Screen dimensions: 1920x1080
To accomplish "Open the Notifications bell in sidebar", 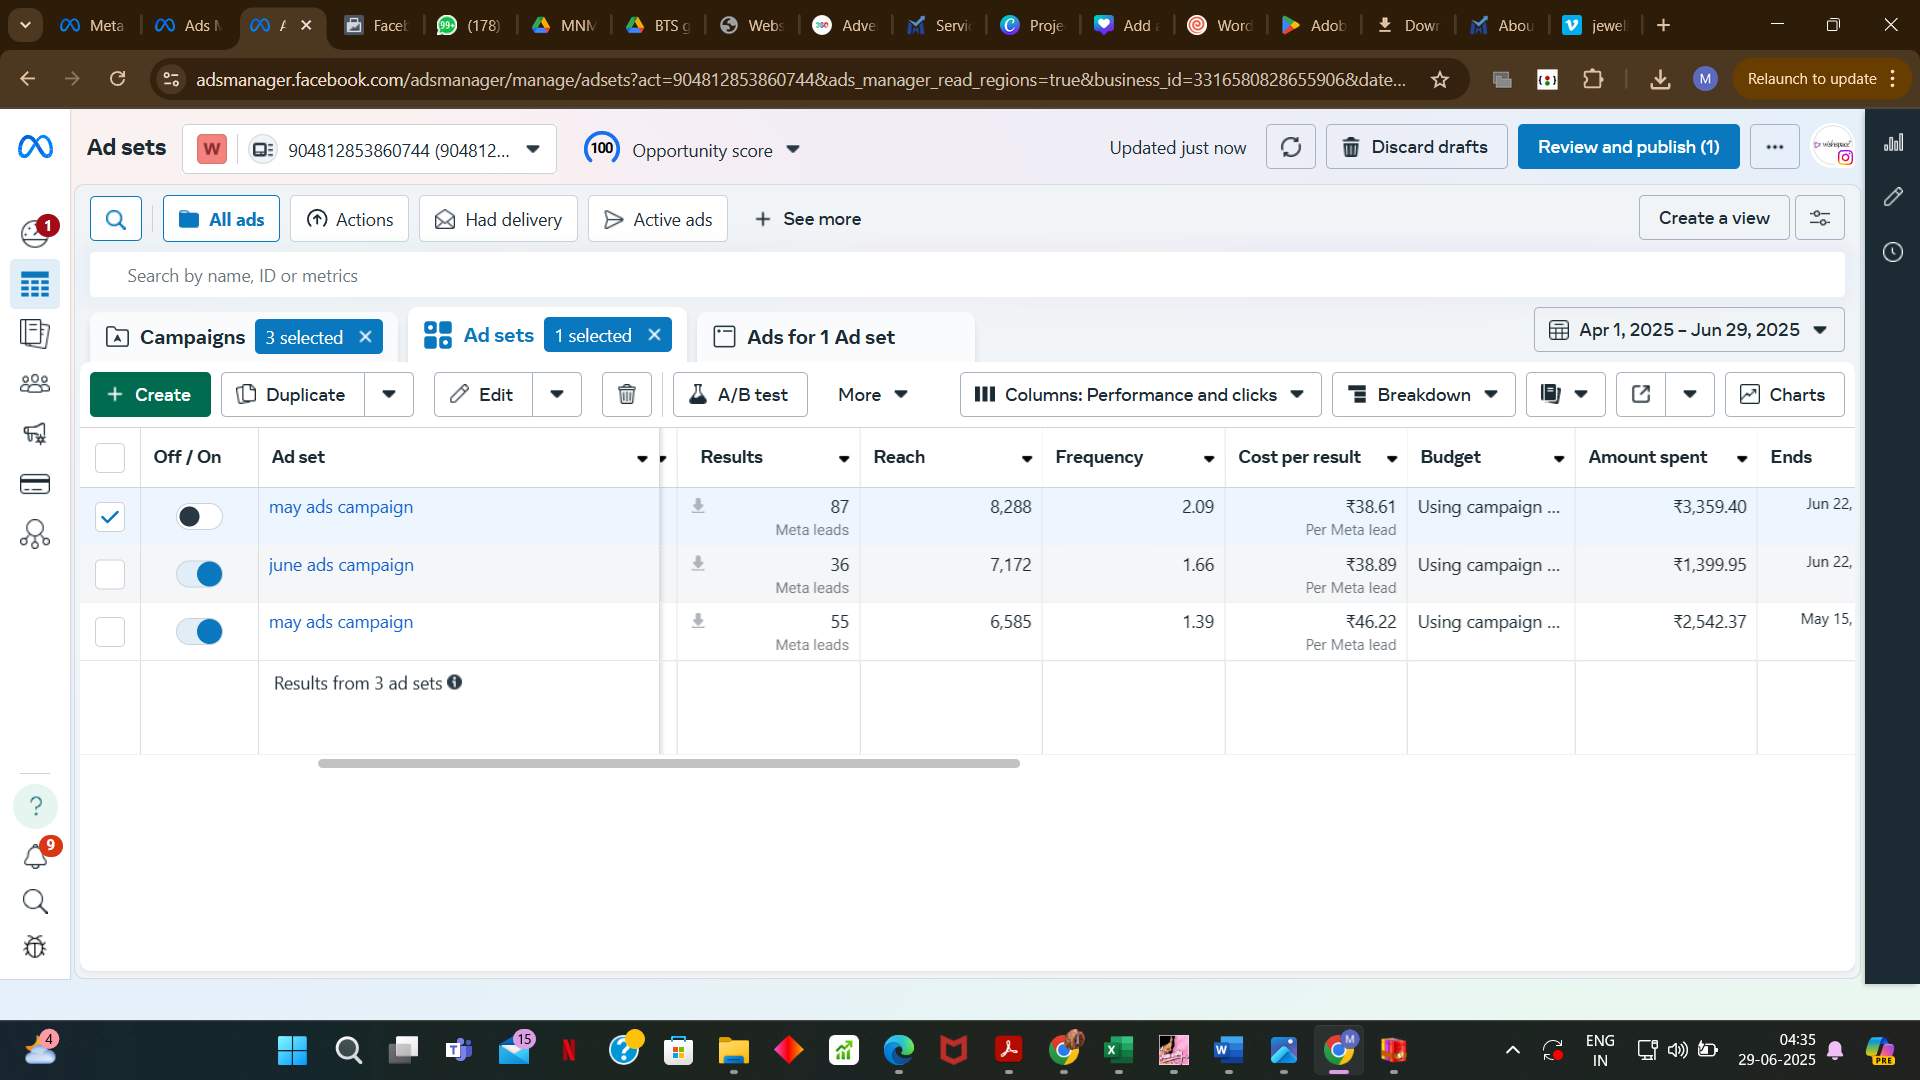I will (35, 856).
